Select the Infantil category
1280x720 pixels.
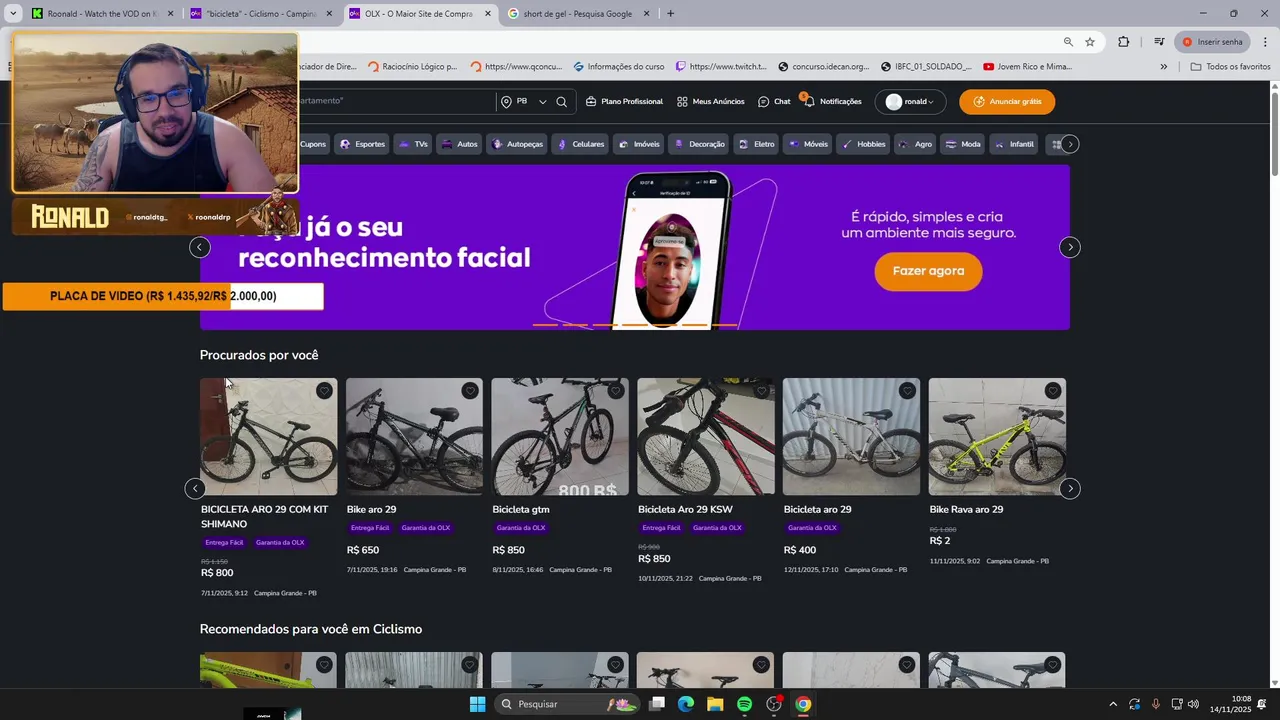click(1014, 144)
